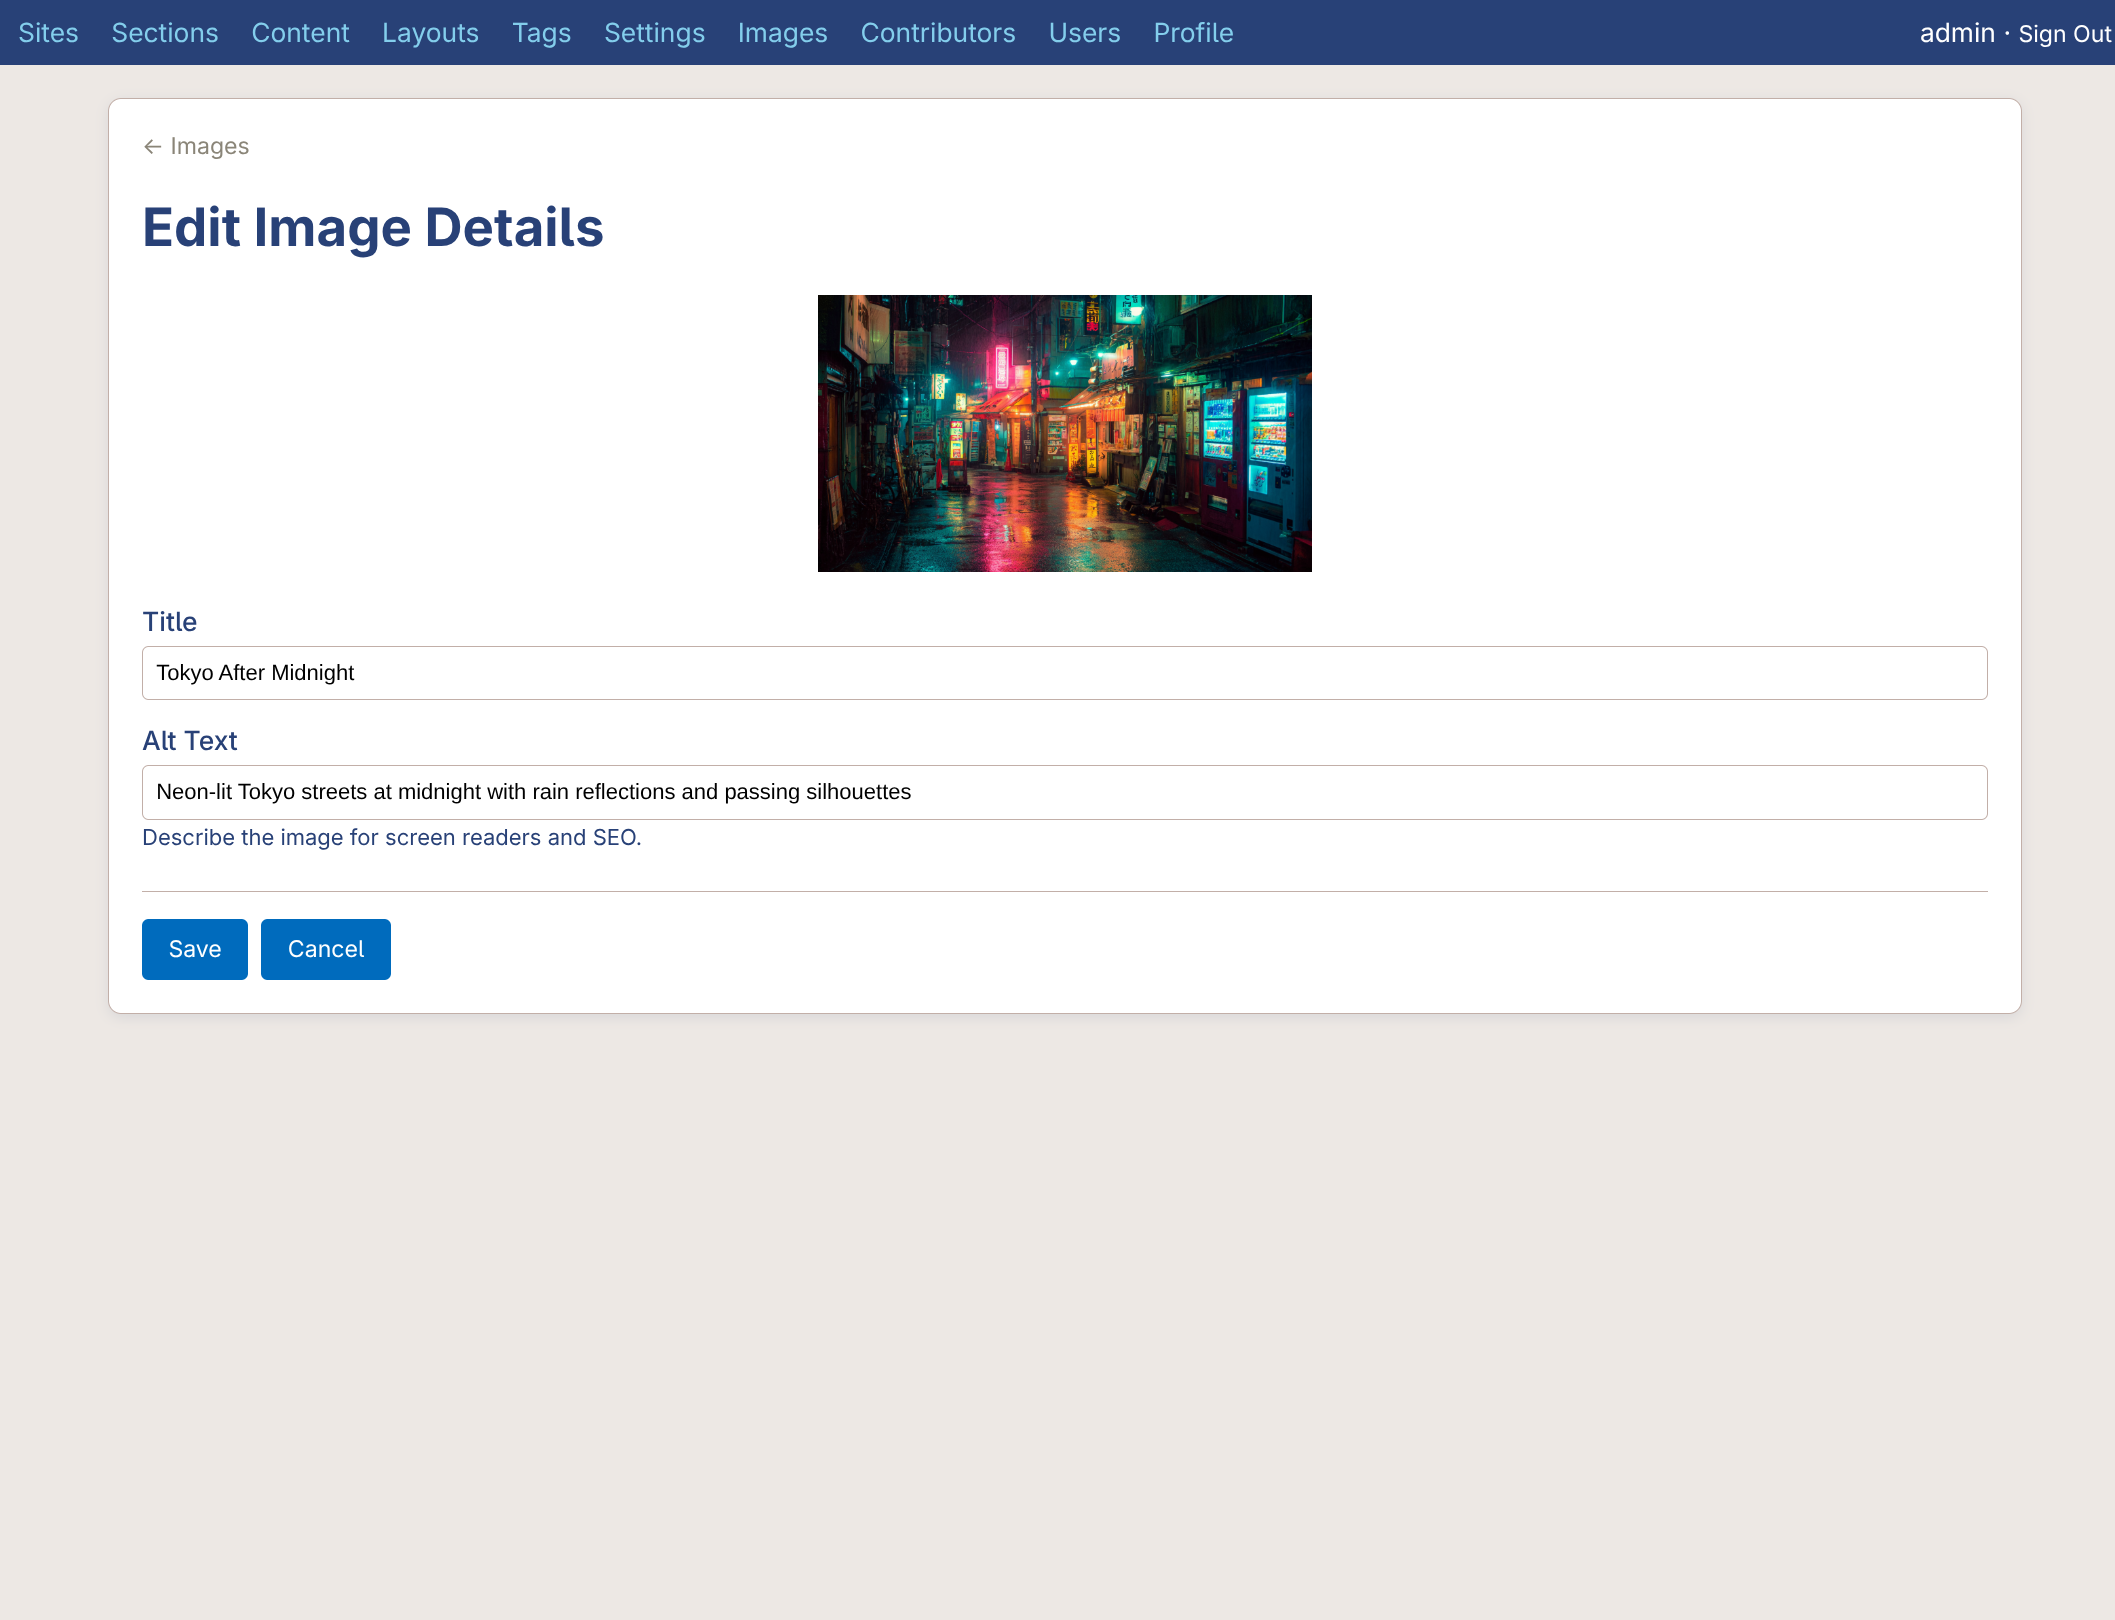Open the Users section
The height and width of the screenshot is (1620, 2115).
pos(1084,33)
